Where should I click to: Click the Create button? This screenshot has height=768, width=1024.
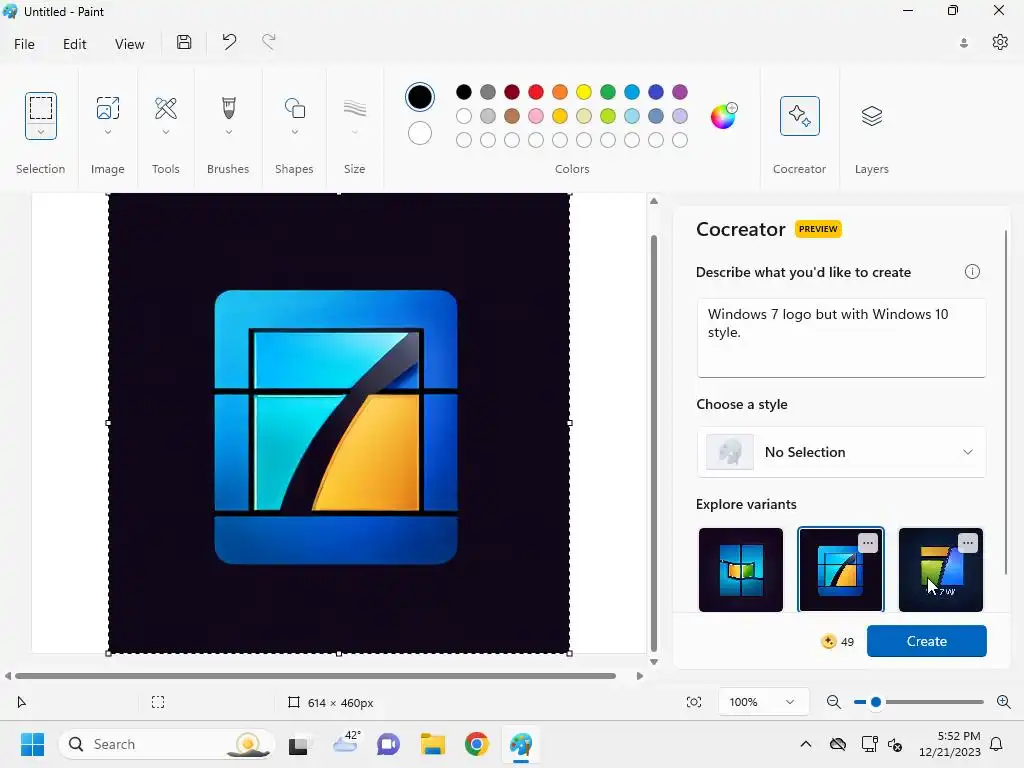[927, 641]
